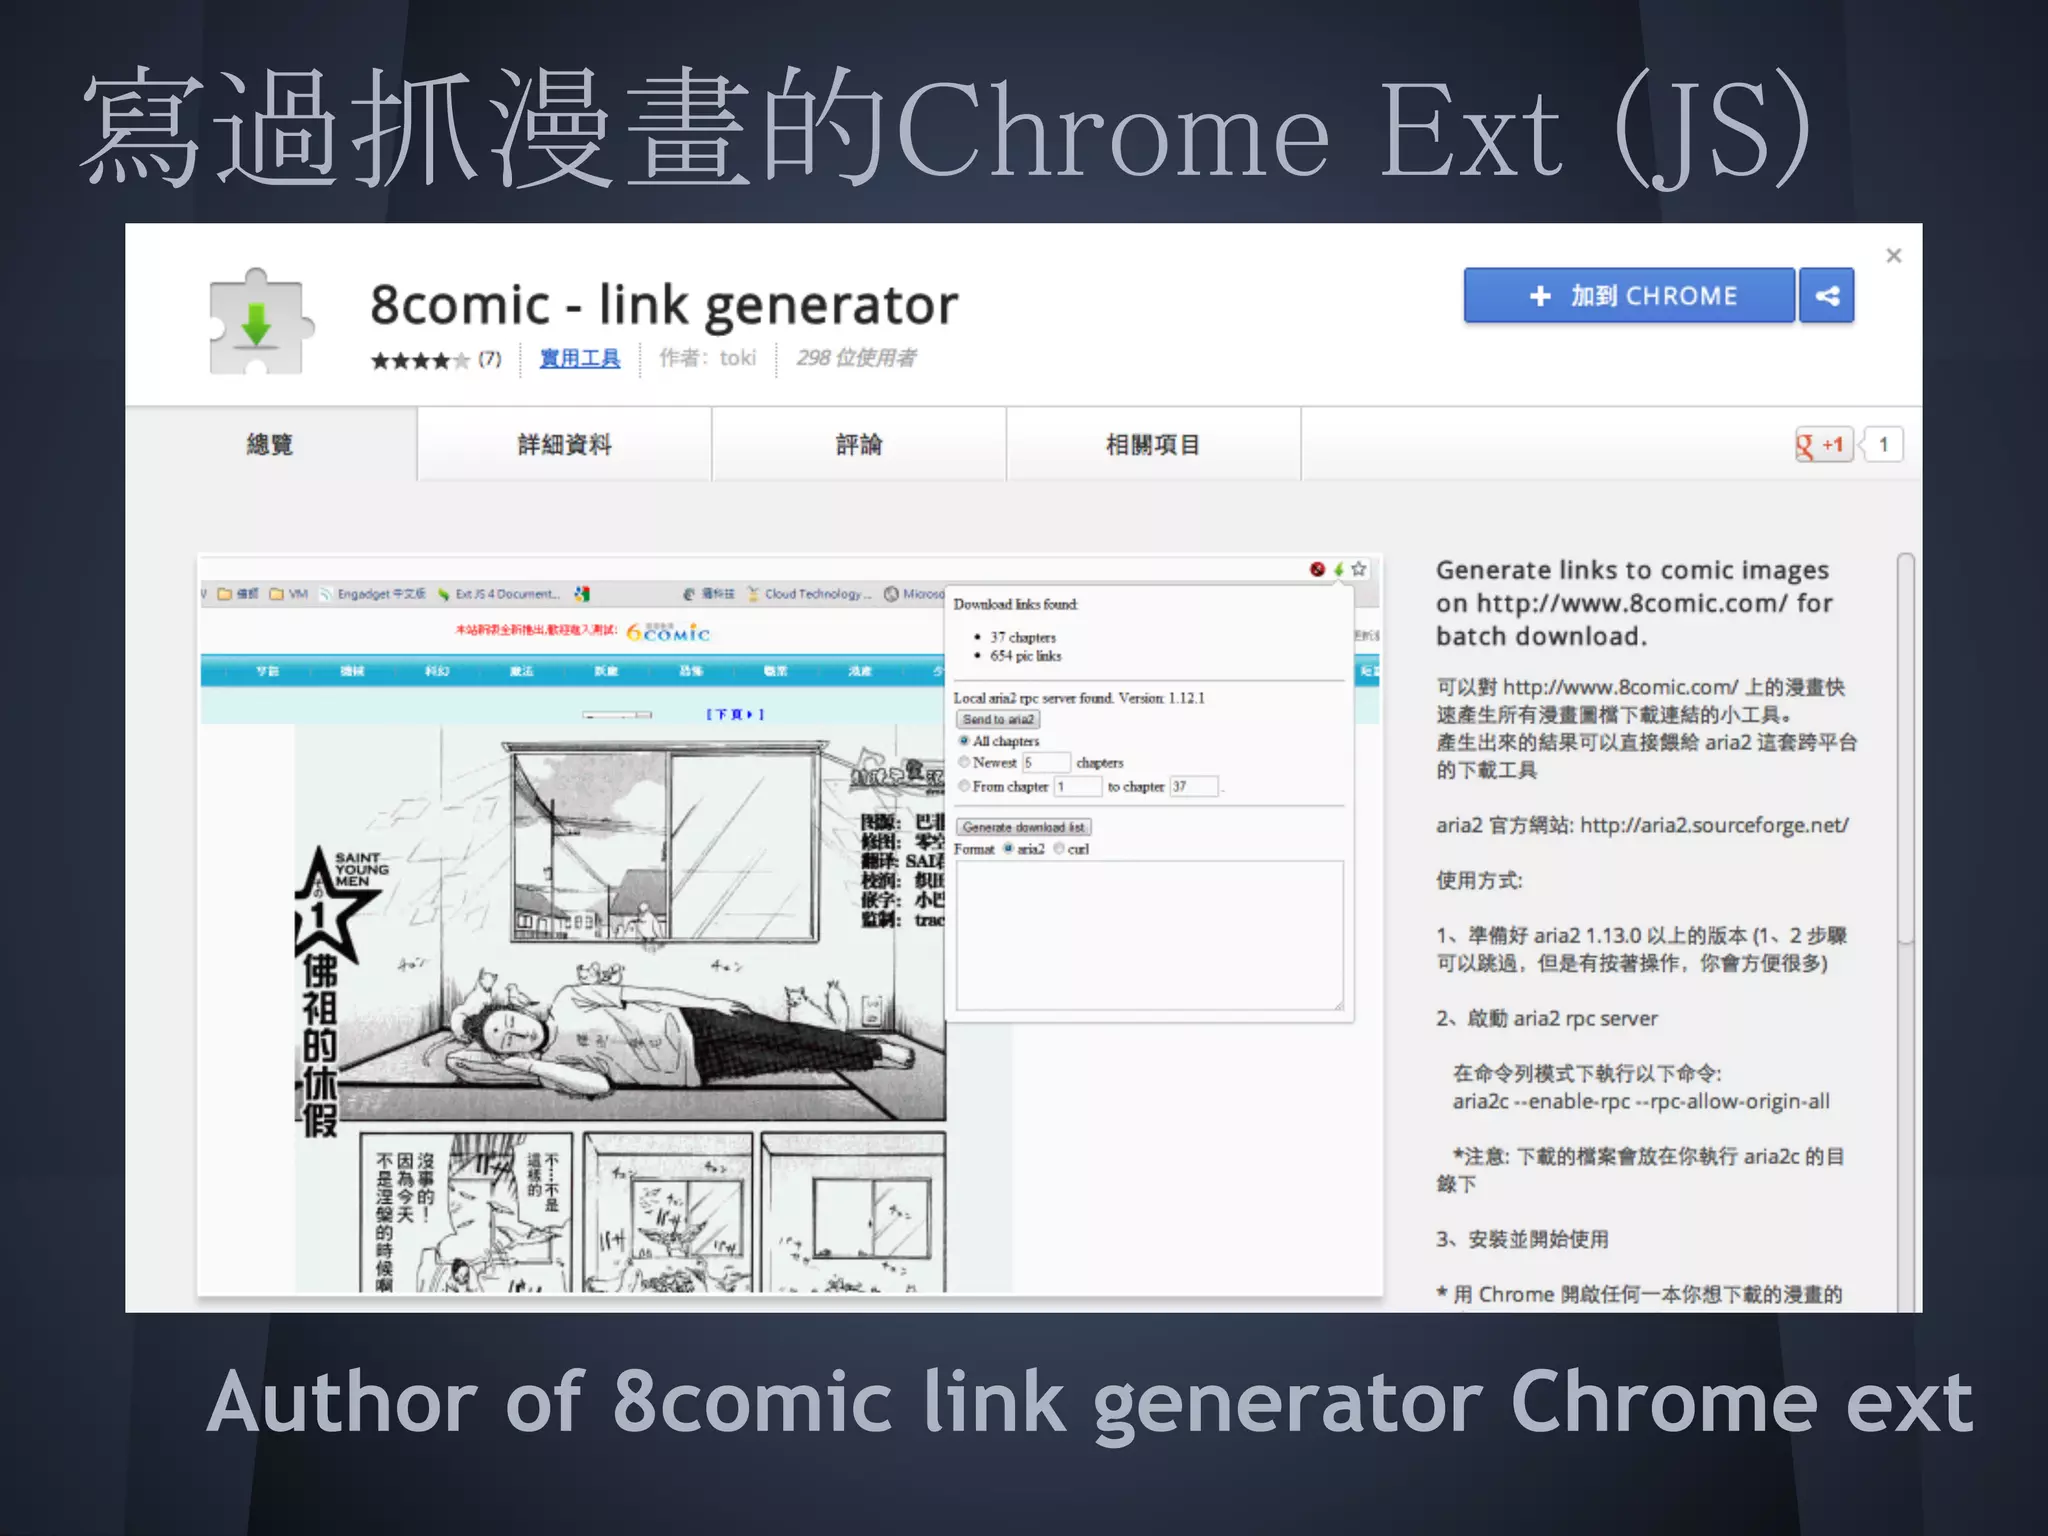Image resolution: width=2048 pixels, height=1536 pixels.
Task: Click the star rating under the title
Action: (420, 360)
